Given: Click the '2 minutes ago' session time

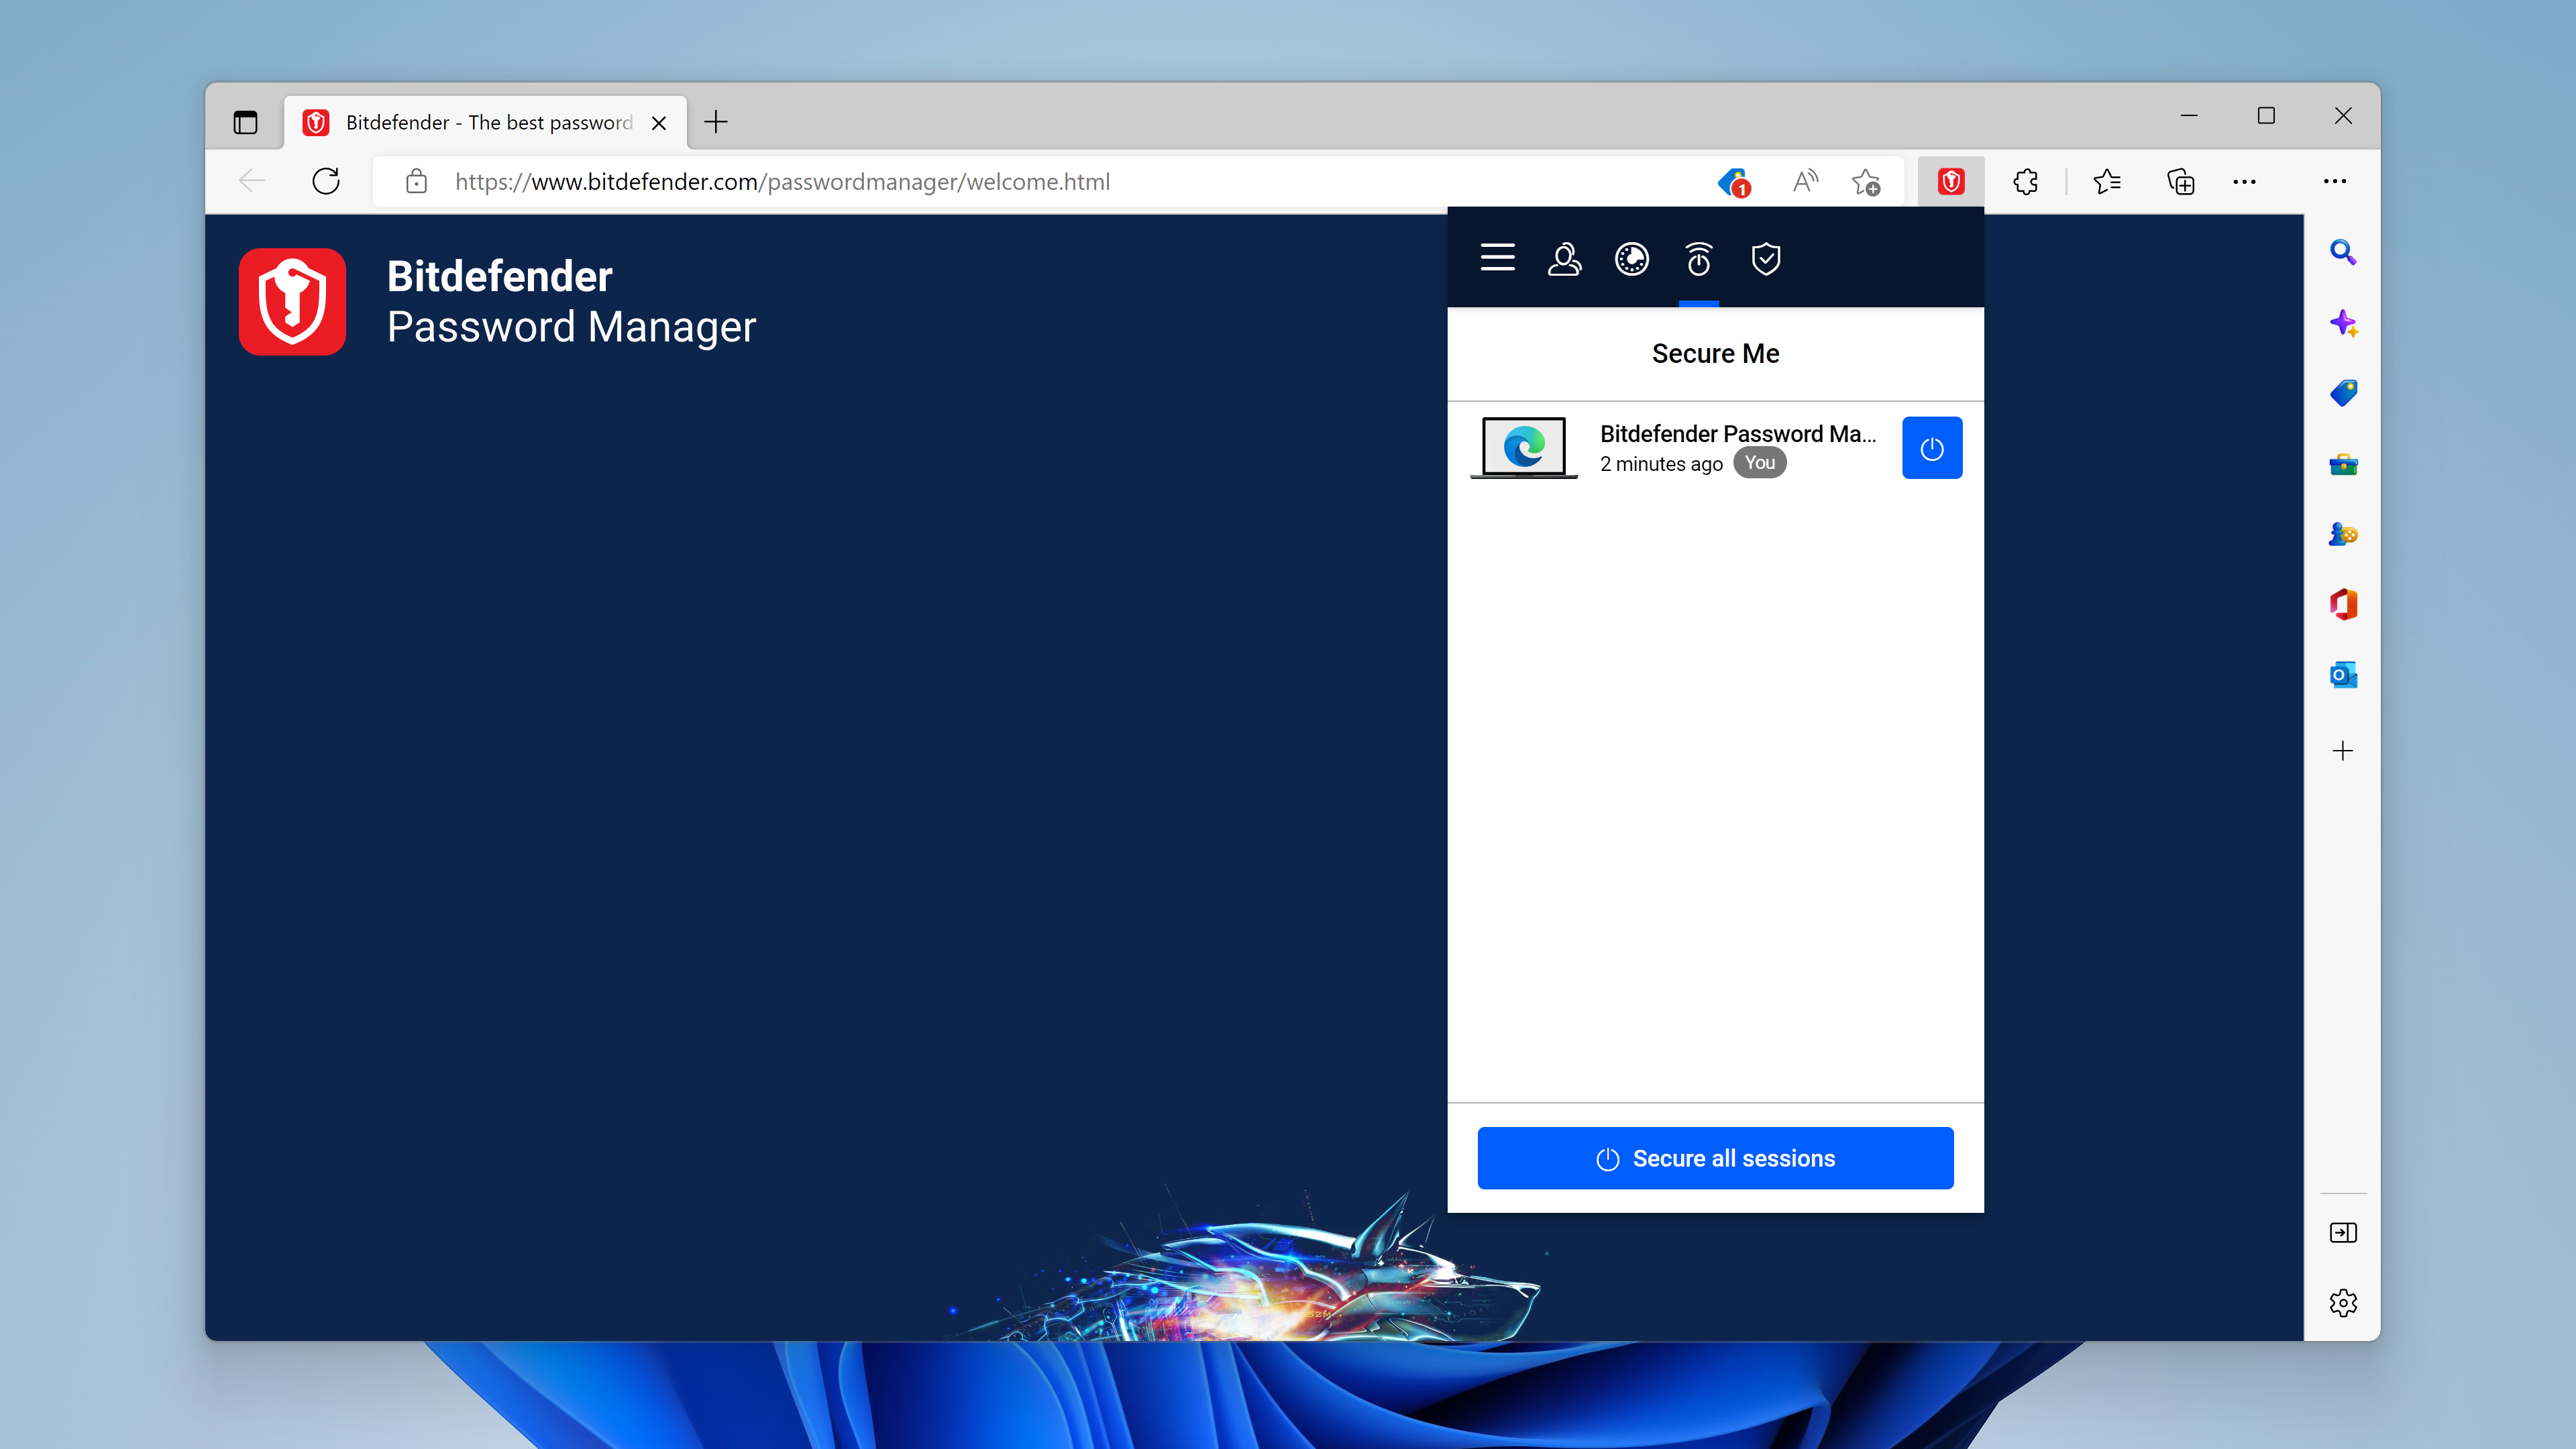Looking at the screenshot, I should 1661,464.
